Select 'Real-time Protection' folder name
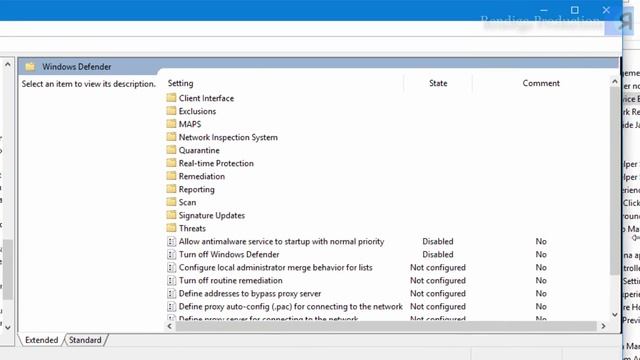Viewport: 640px width, 360px height. 216,163
